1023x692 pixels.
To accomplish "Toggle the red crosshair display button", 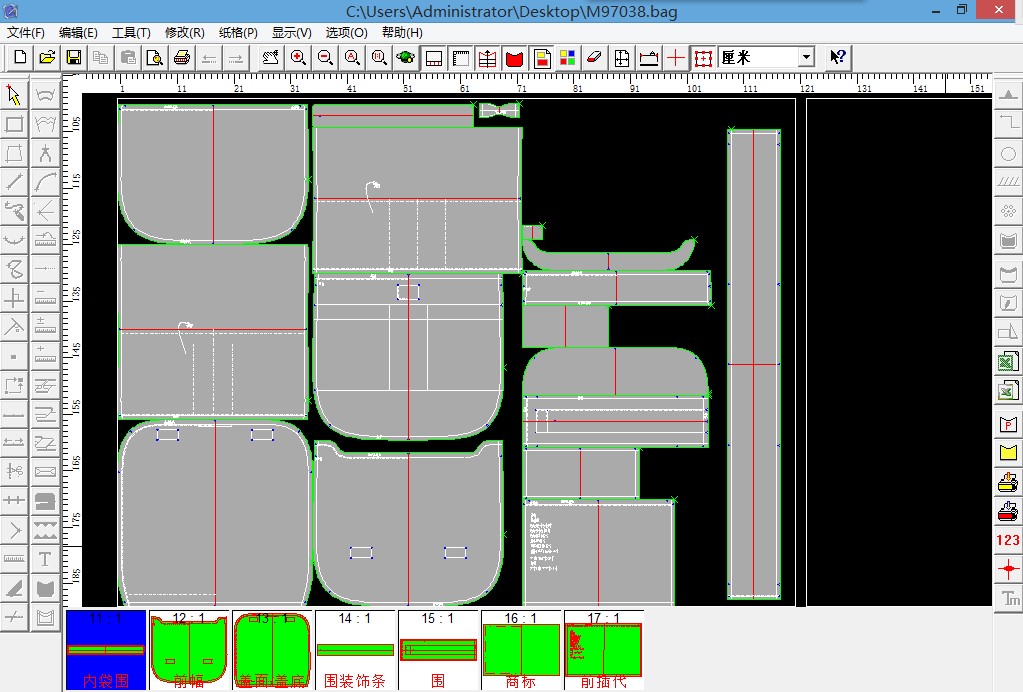I will [676, 58].
